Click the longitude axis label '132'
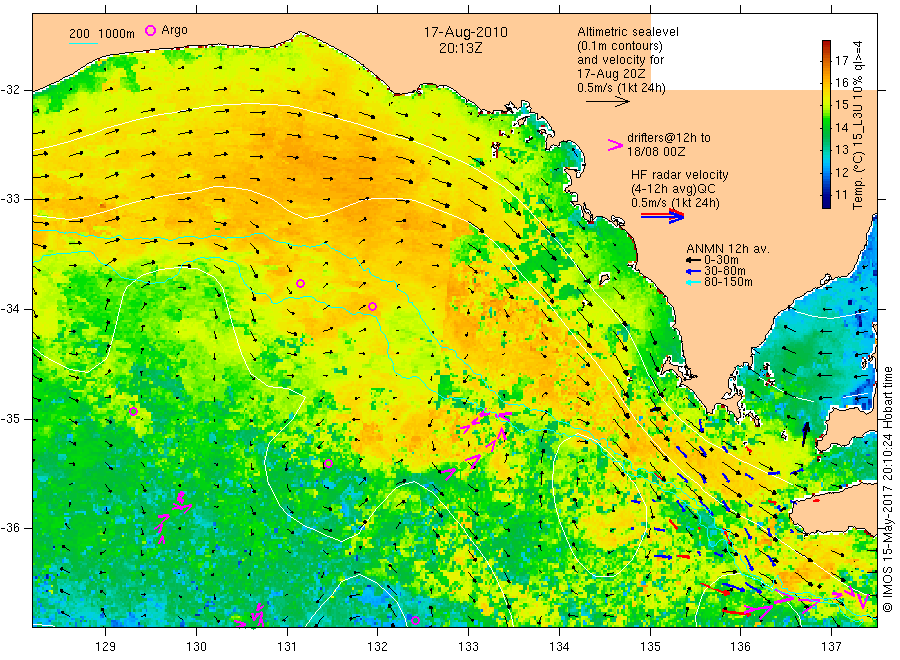900x660 pixels. tap(378, 647)
